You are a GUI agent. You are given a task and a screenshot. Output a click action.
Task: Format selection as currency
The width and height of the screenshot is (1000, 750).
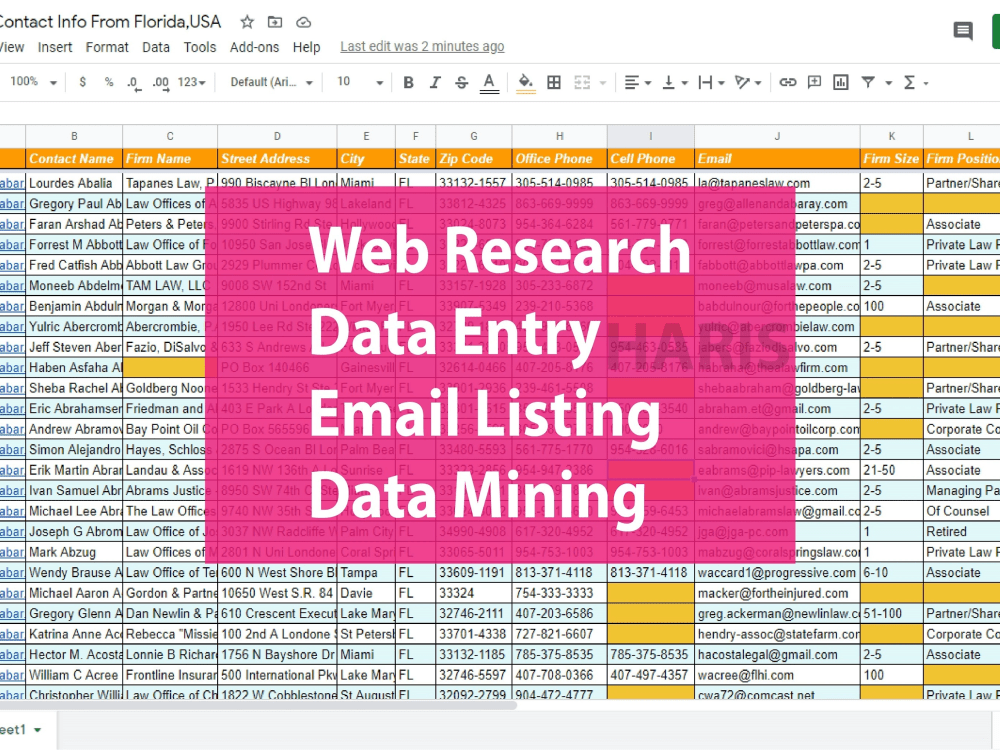click(x=85, y=82)
